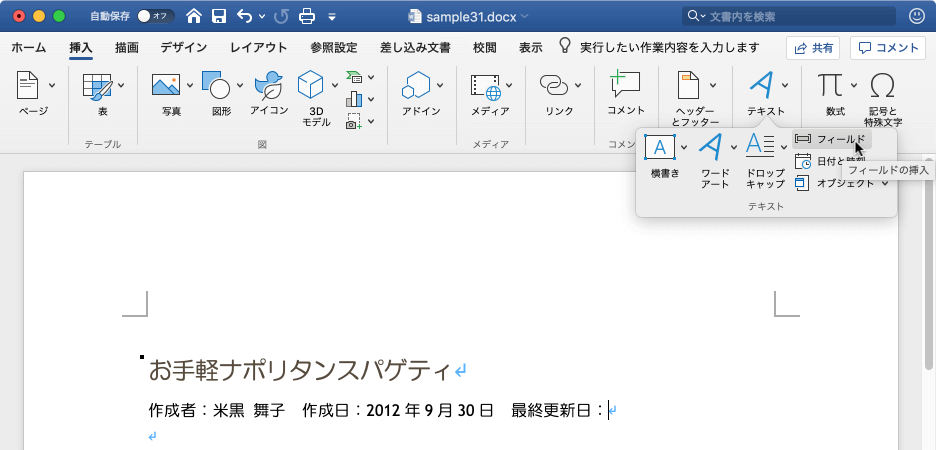
Task: Insert a table using the 表 icon
Action: click(x=97, y=85)
